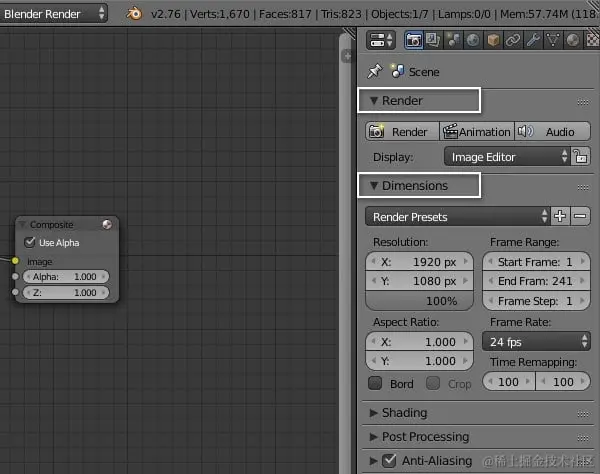Open the 24 fps frame rate dropdown
Viewport: 600px width, 474px height.
click(536, 341)
